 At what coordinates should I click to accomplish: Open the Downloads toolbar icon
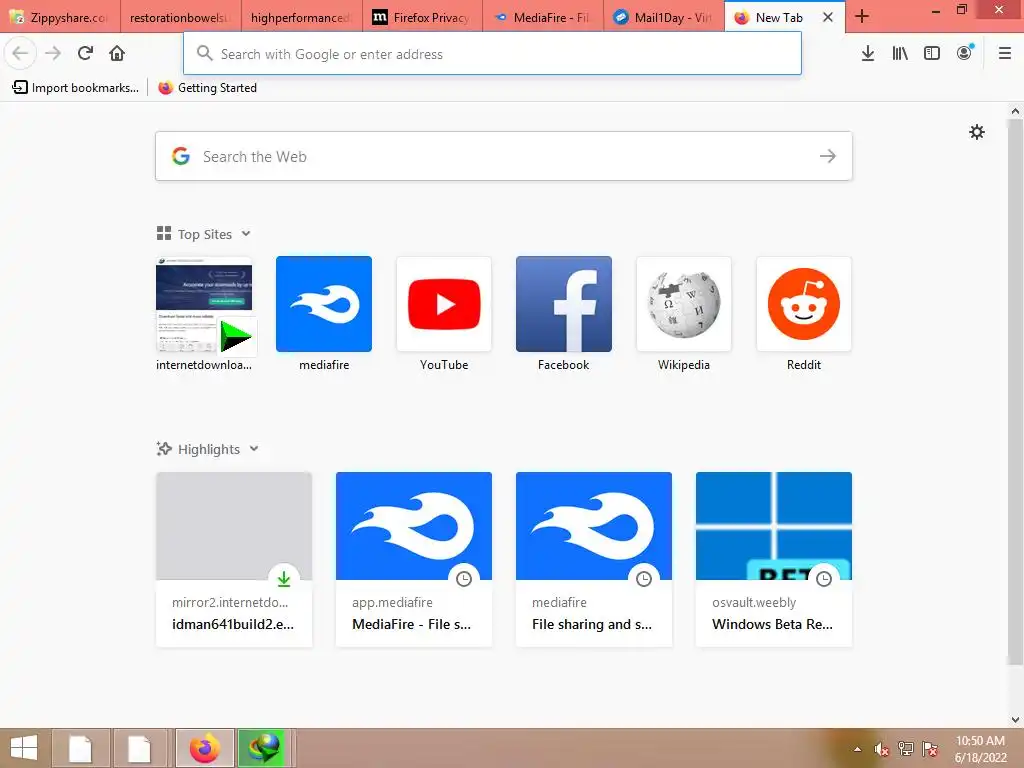coord(867,54)
